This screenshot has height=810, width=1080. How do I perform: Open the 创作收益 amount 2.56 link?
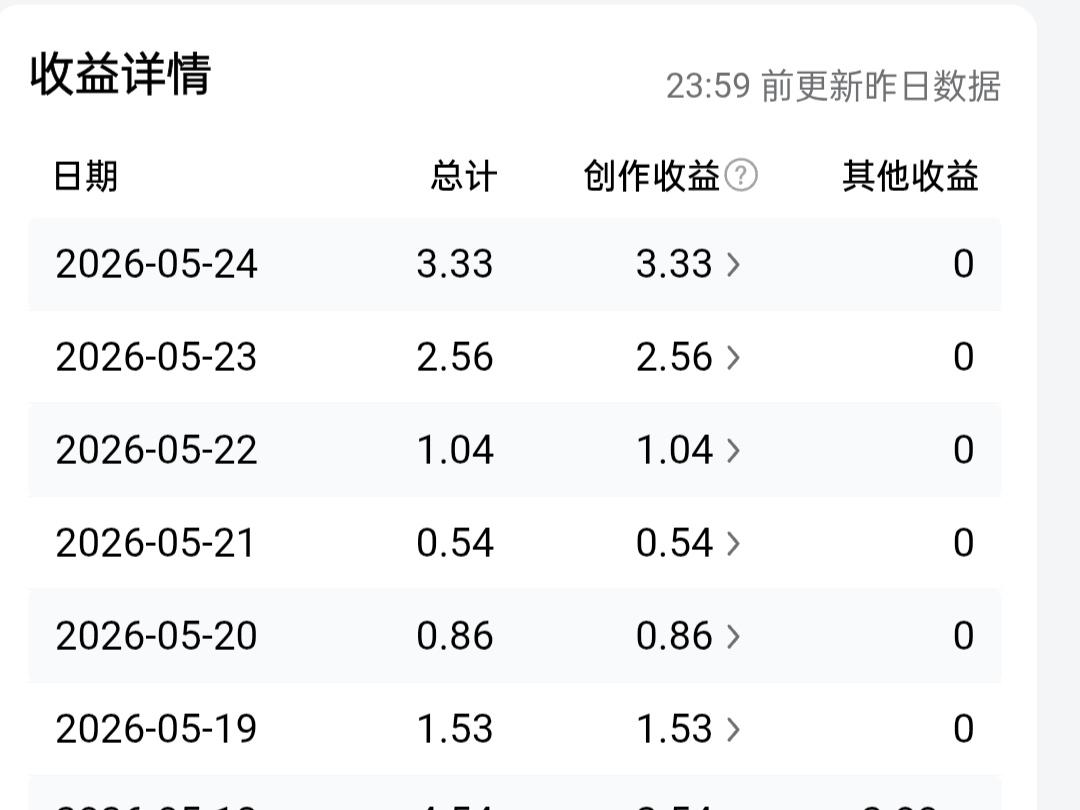[x=674, y=357]
